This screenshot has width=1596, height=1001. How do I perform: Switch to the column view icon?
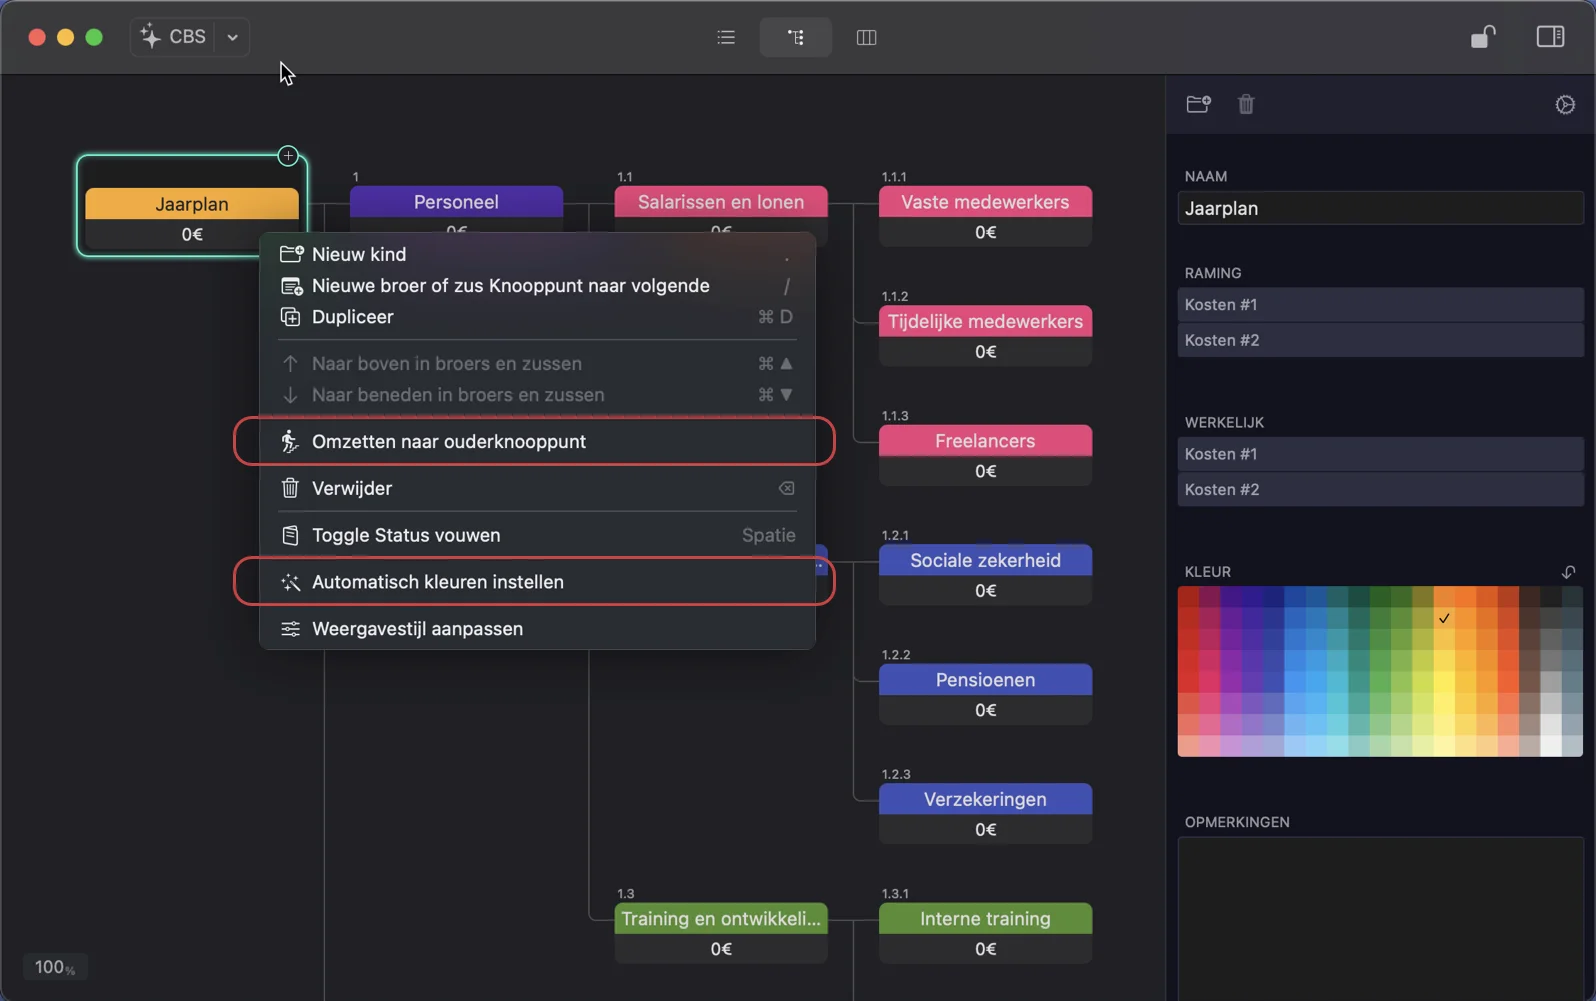coord(866,37)
